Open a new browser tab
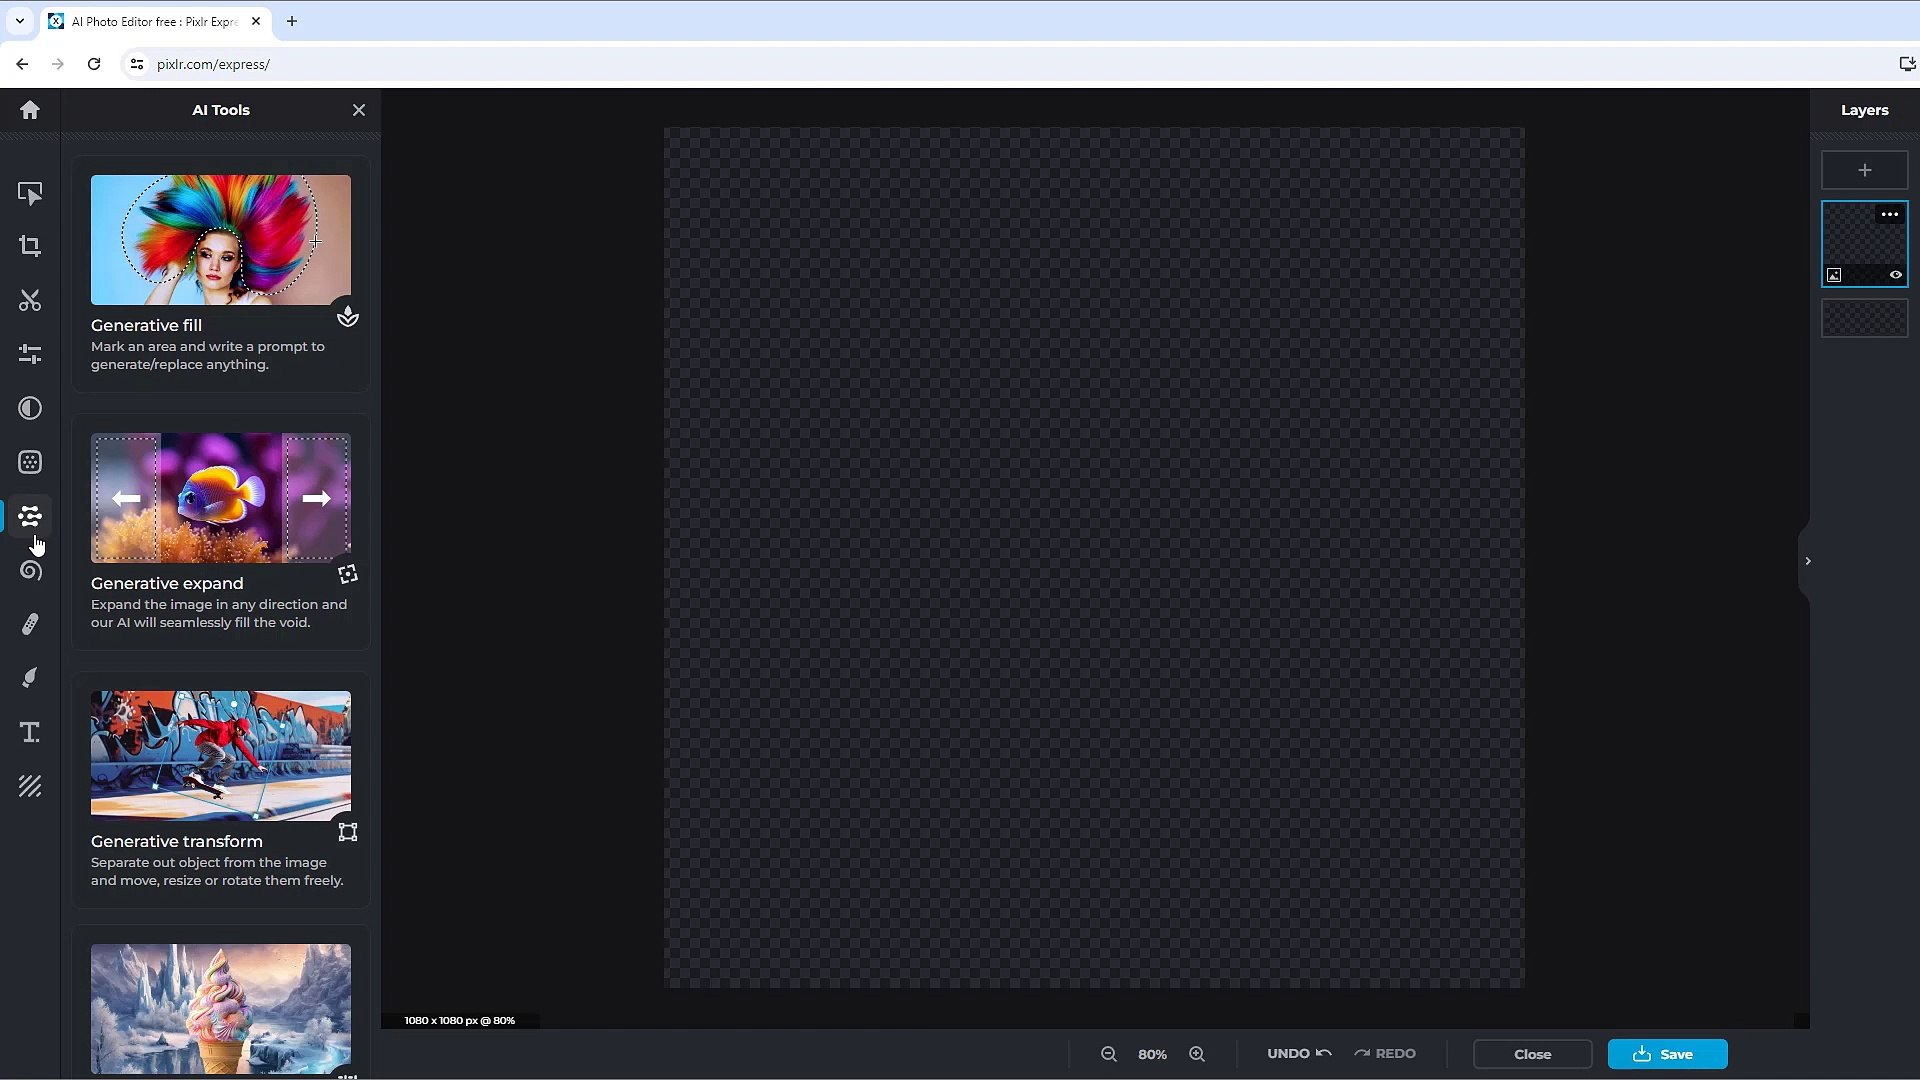The width and height of the screenshot is (1920, 1080). tap(292, 21)
